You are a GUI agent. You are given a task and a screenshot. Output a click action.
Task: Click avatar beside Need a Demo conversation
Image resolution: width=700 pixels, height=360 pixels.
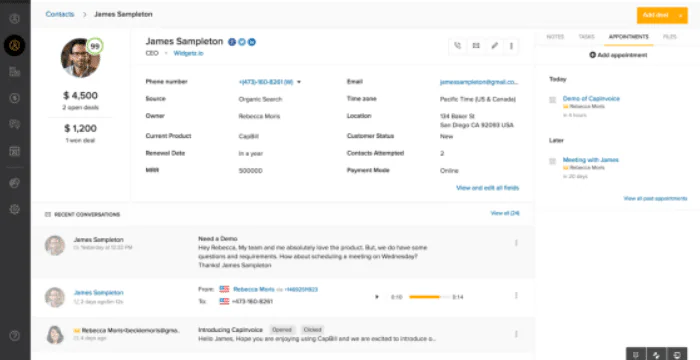55,245
